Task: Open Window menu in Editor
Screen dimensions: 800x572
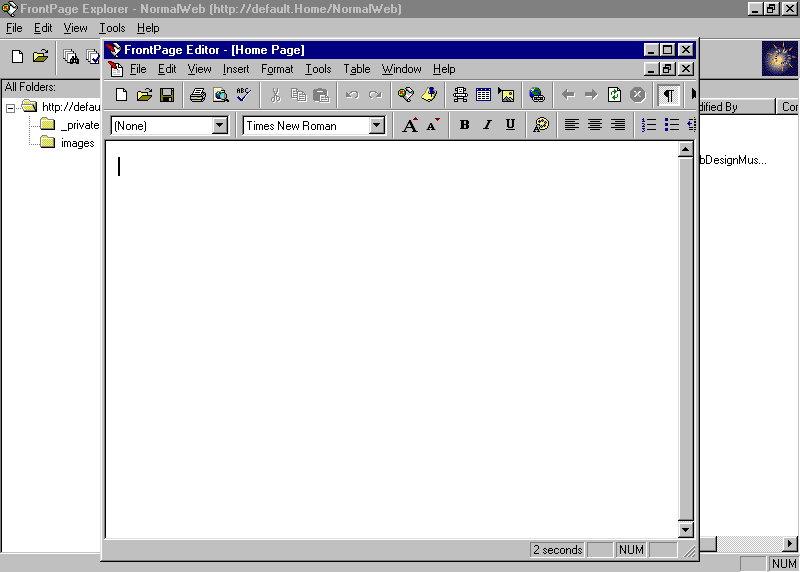Action: 402,69
